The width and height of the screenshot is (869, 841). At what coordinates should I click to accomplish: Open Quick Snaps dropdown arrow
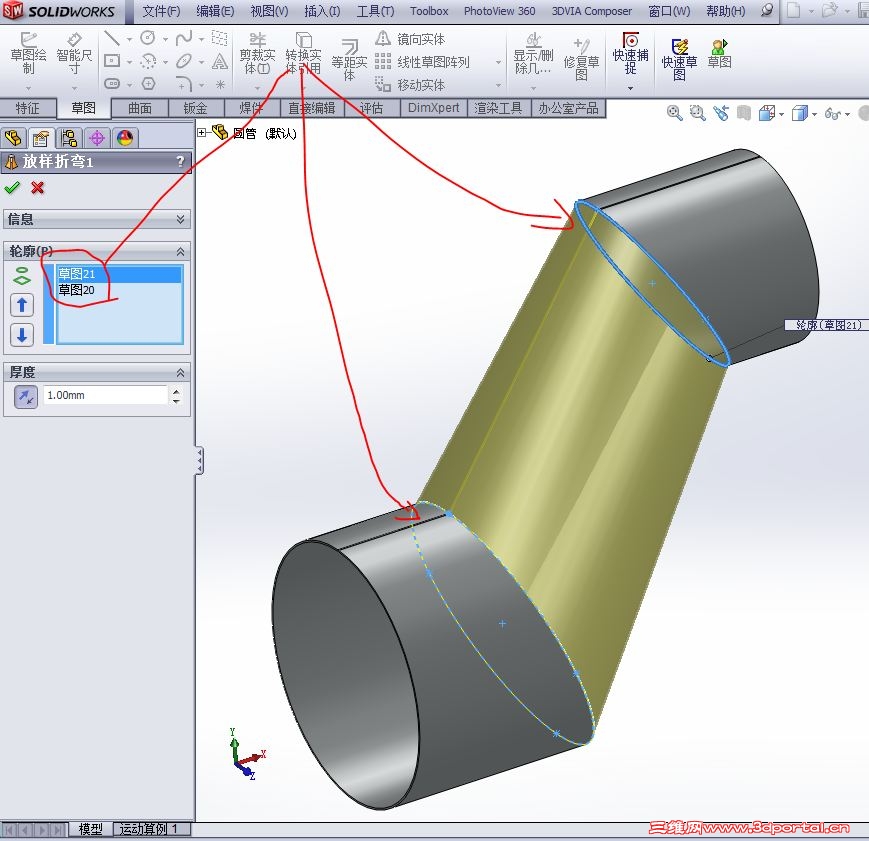click(x=630, y=88)
